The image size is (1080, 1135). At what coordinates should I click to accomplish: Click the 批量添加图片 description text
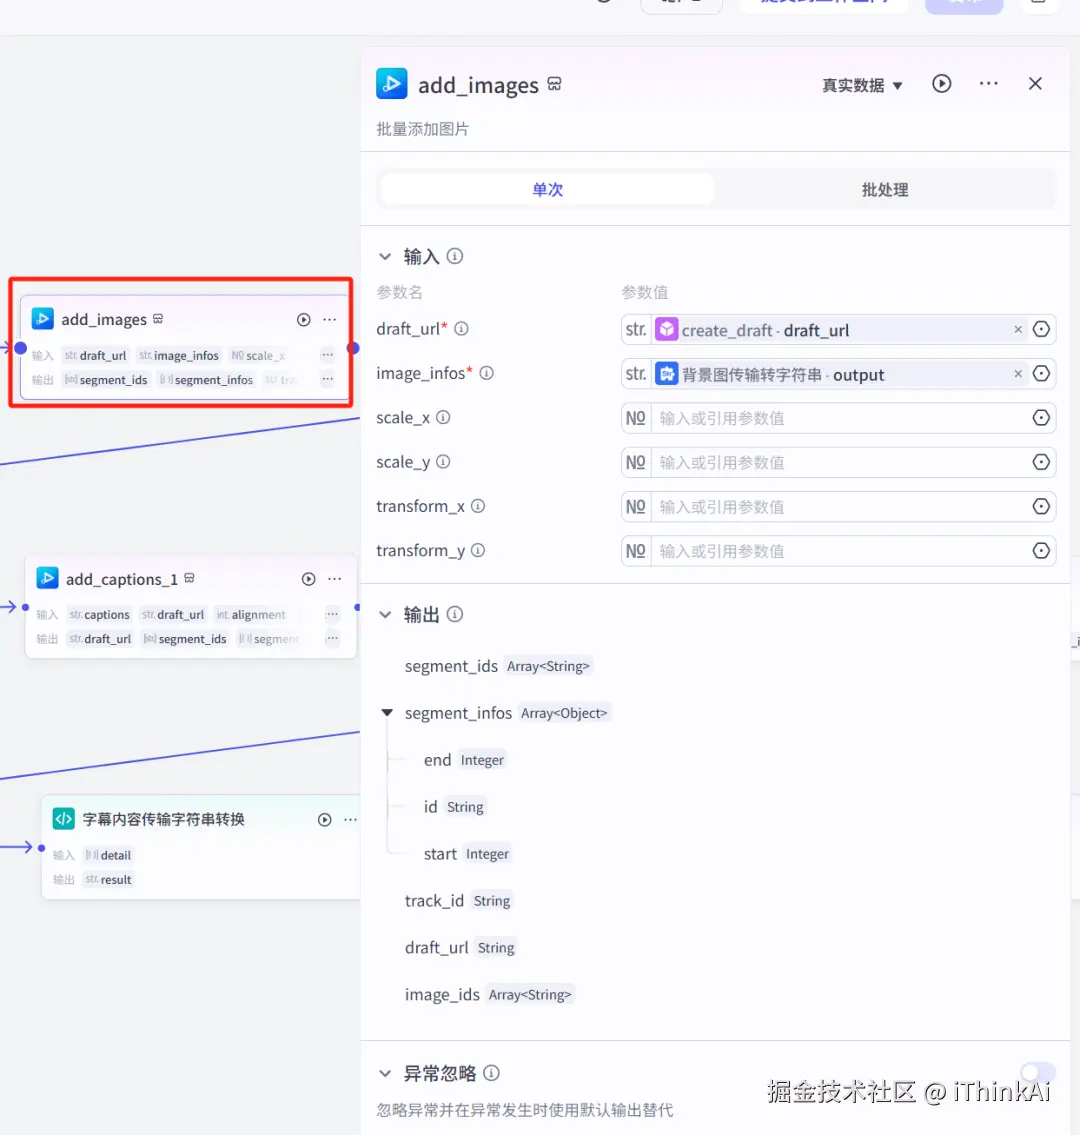(x=421, y=129)
